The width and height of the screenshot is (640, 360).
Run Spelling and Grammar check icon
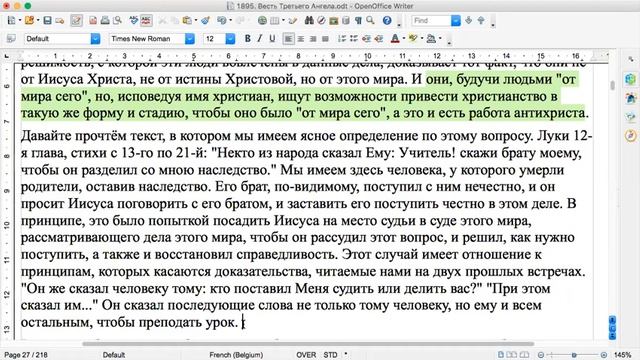(133, 20)
